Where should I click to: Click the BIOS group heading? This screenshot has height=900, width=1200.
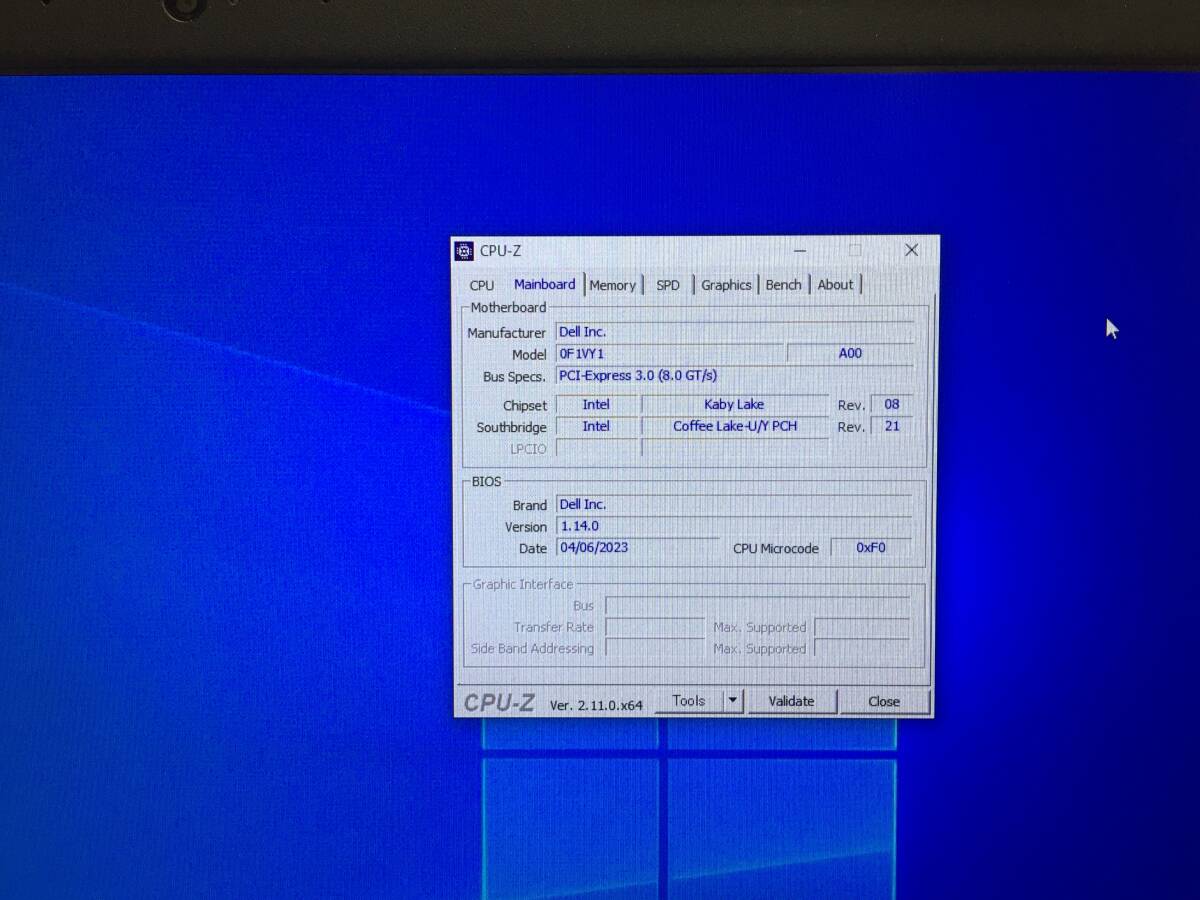486,482
